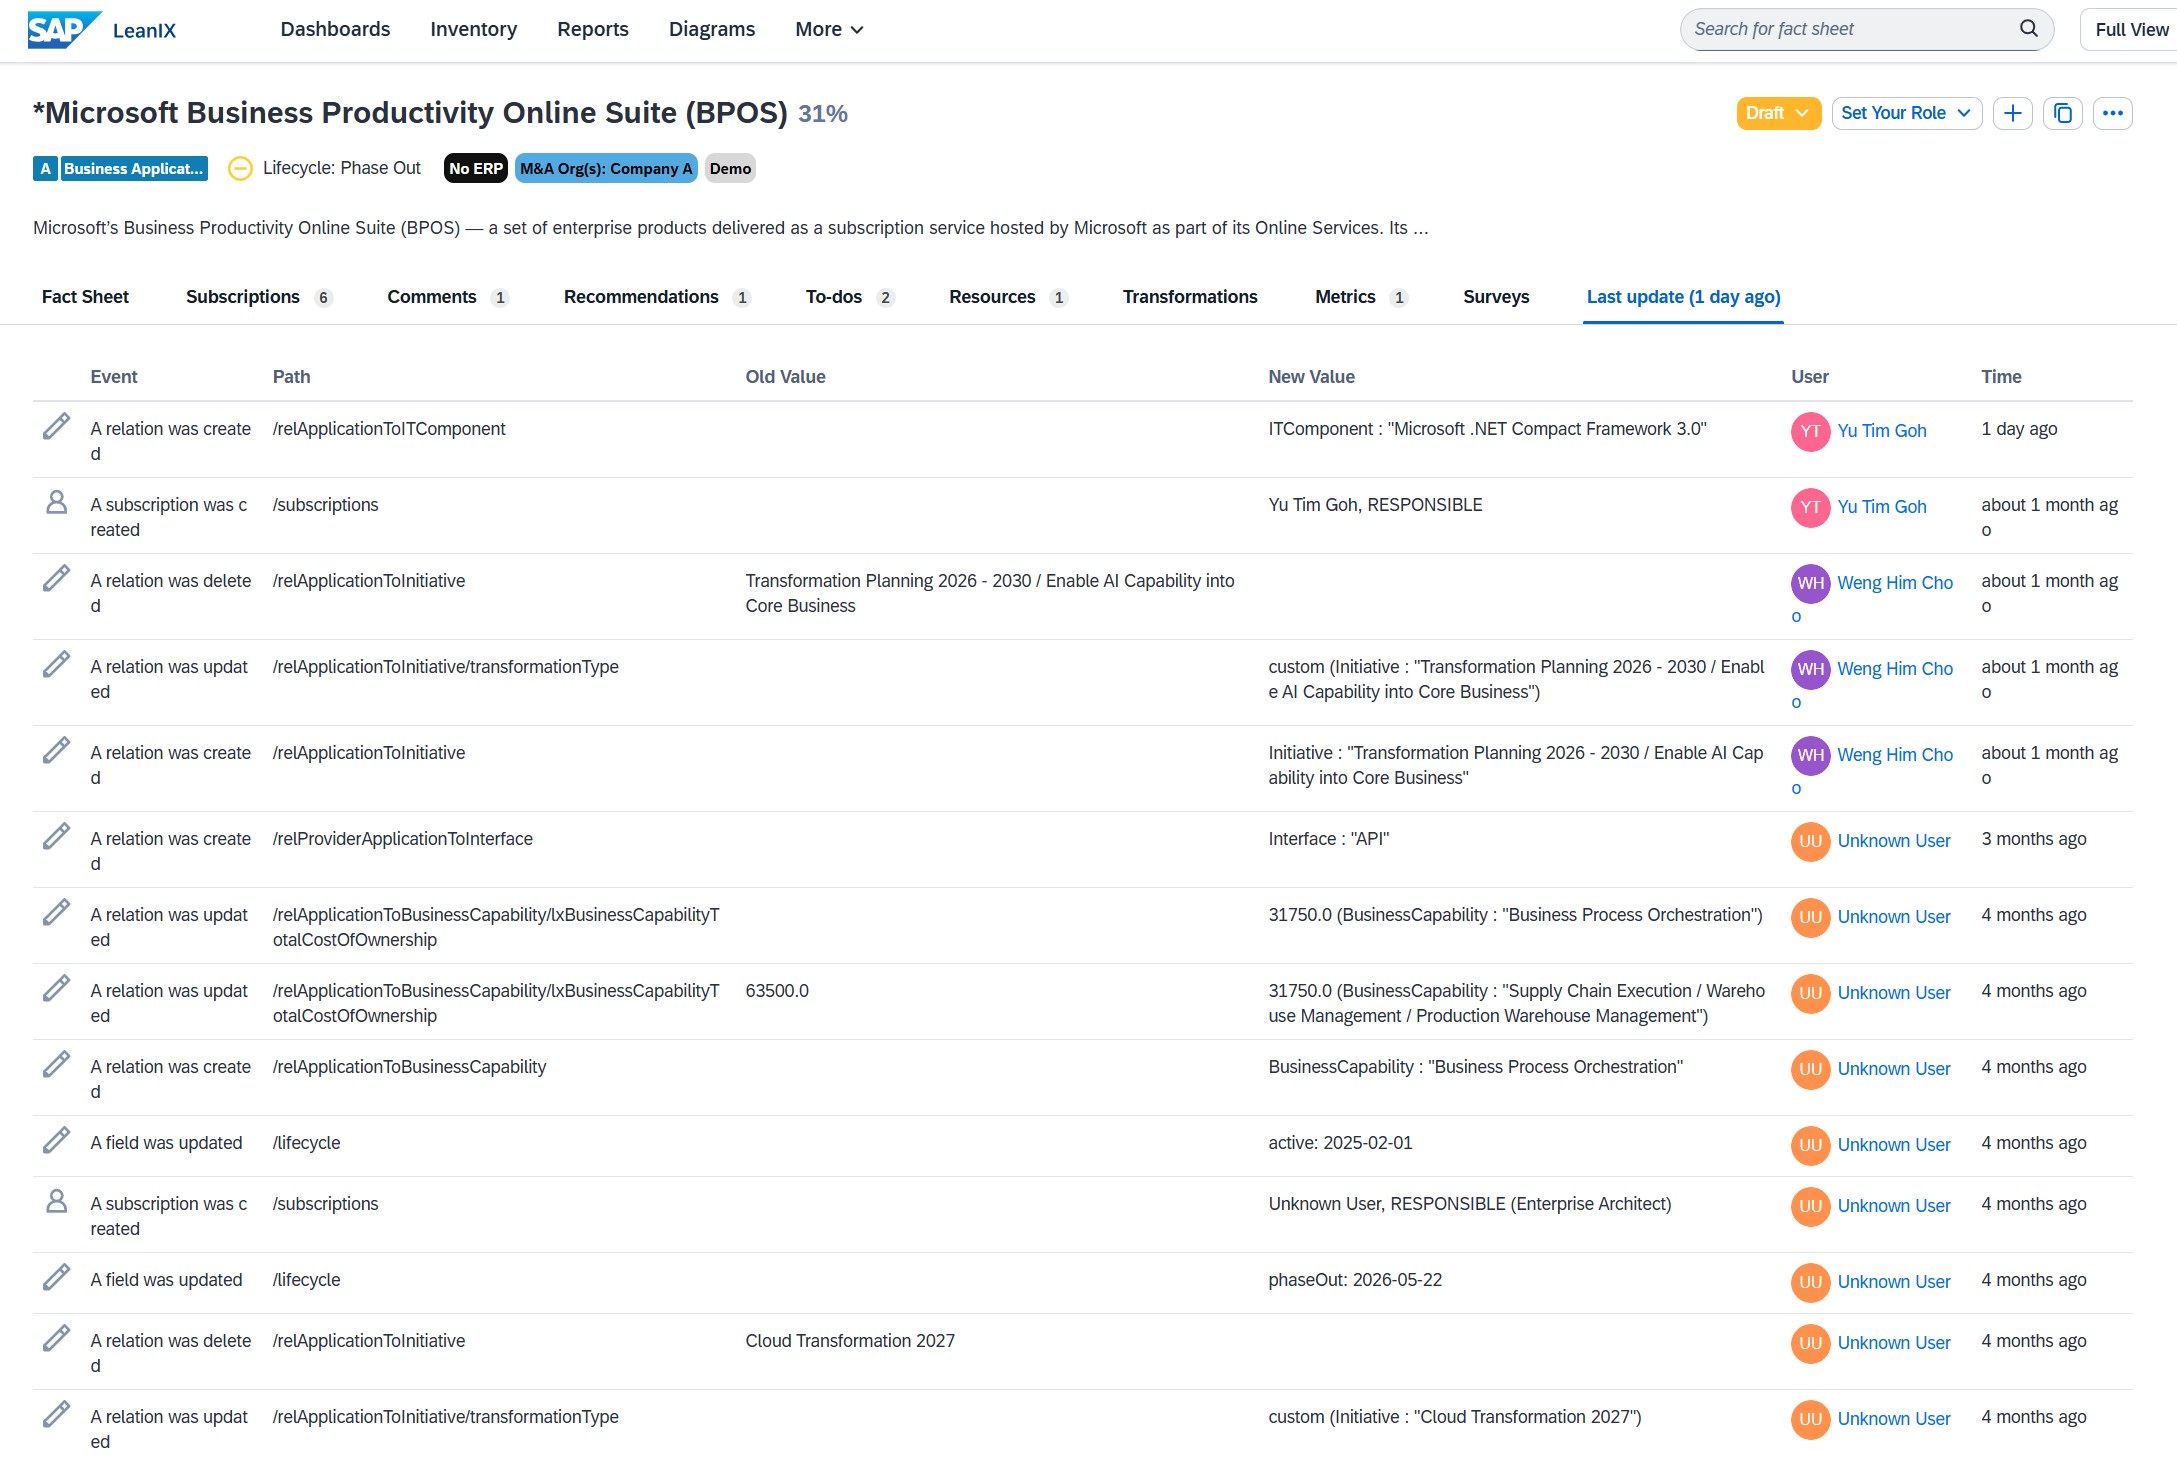Click the search magnifier icon
The width and height of the screenshot is (2177, 1465).
tap(2028, 29)
